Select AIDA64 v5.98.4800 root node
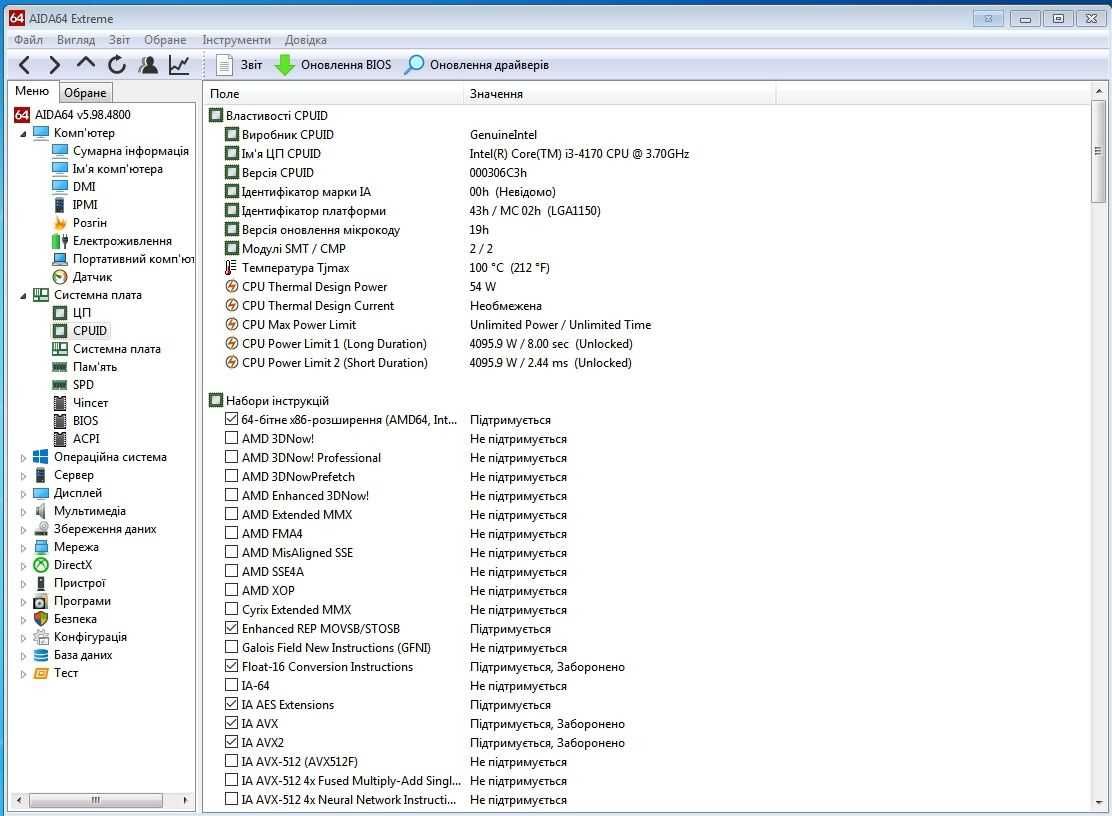 click(72, 115)
